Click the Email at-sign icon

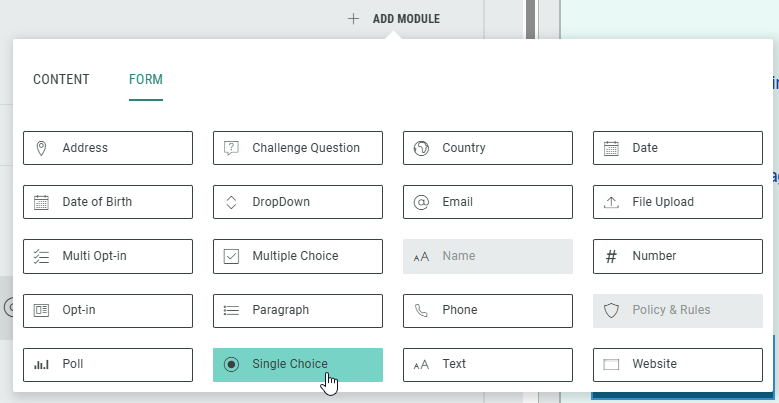[x=421, y=202]
